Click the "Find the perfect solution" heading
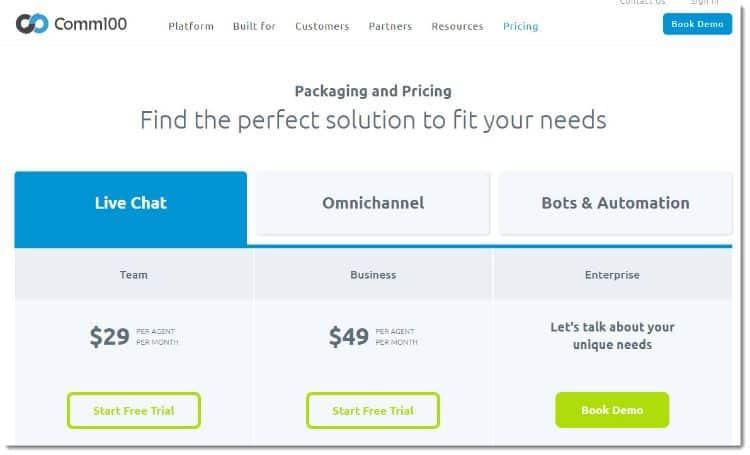This screenshot has height=455, width=750. (373, 121)
